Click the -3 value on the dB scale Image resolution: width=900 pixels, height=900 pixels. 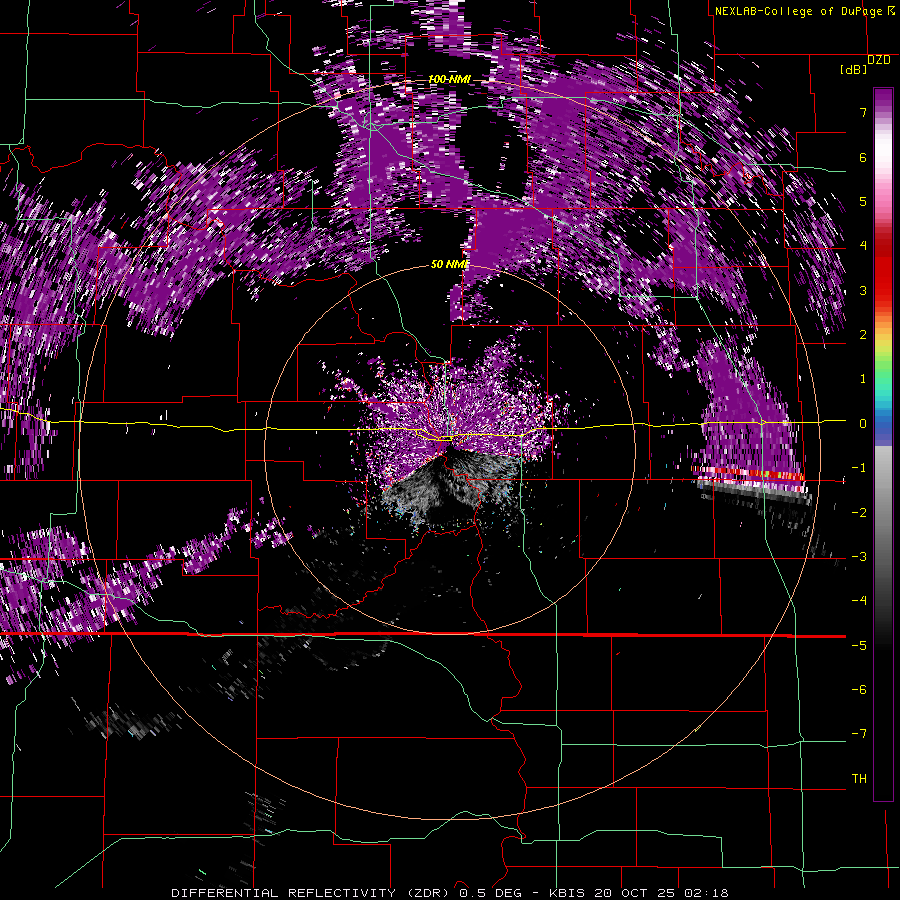click(859, 557)
